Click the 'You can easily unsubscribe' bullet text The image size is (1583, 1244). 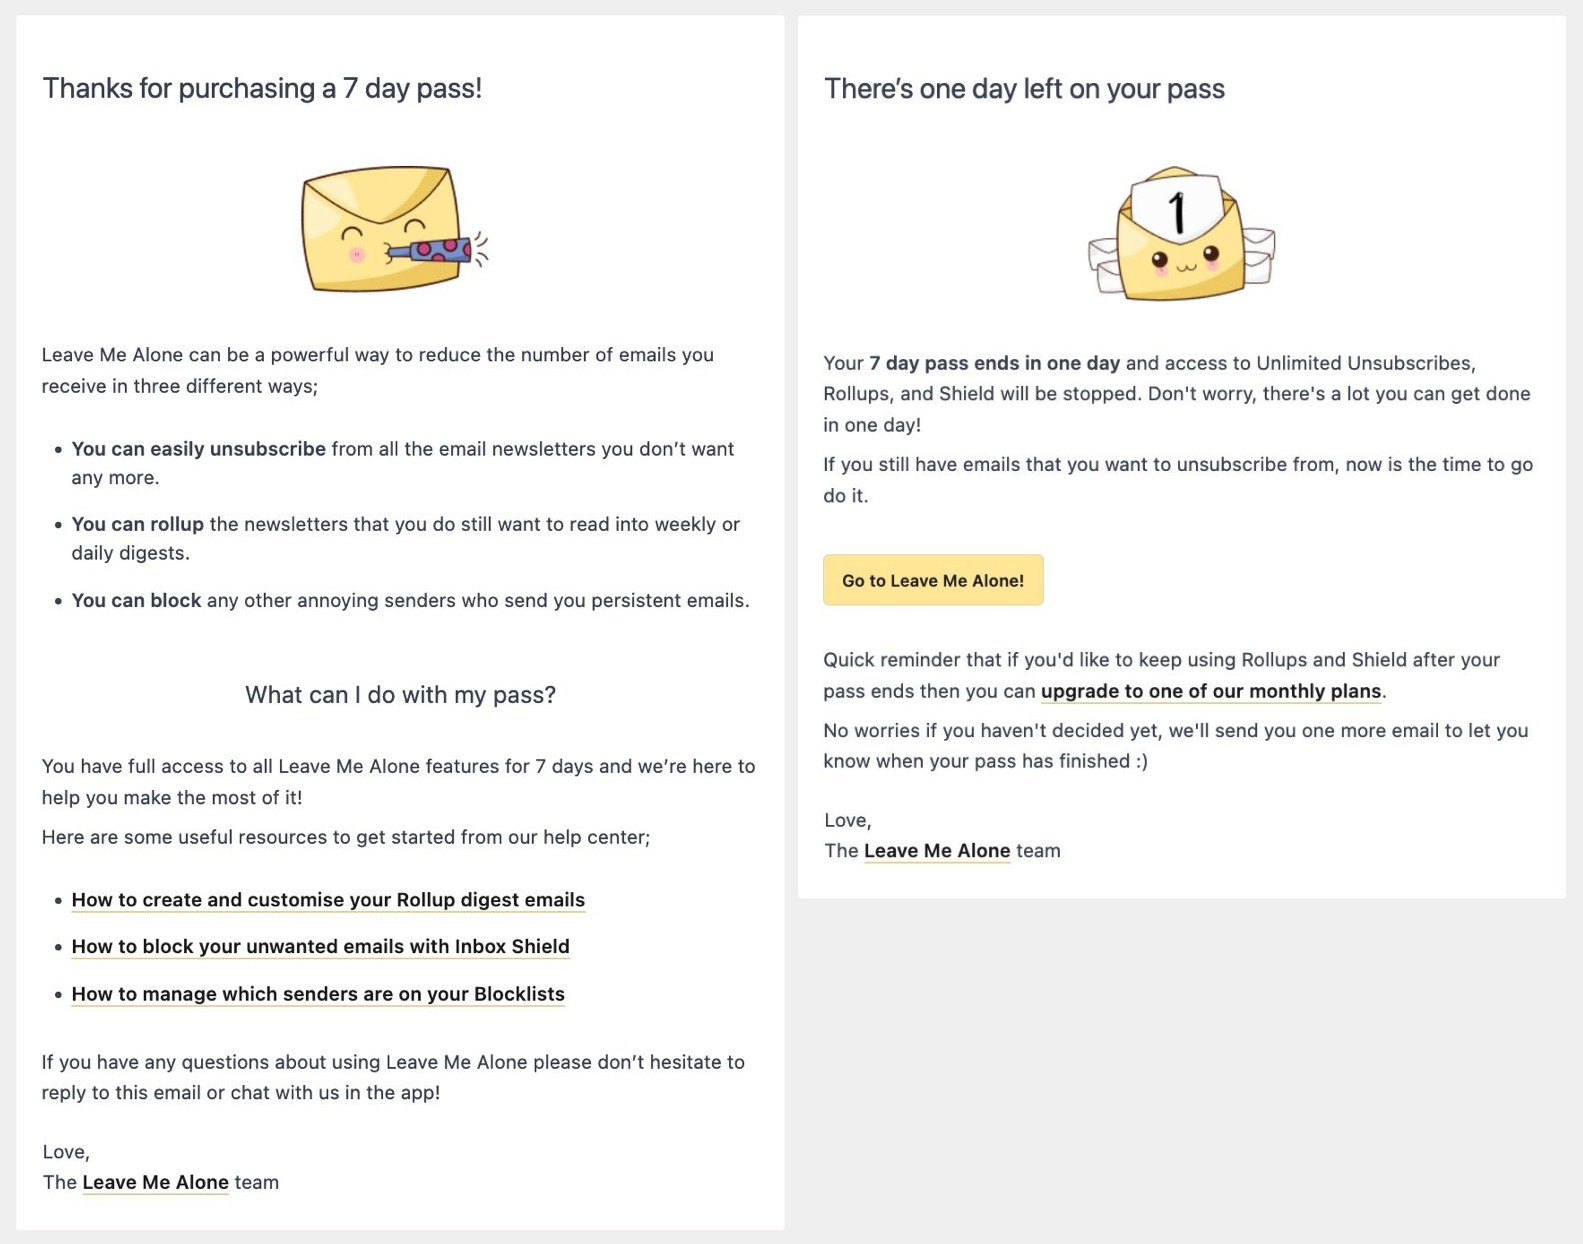pos(198,449)
